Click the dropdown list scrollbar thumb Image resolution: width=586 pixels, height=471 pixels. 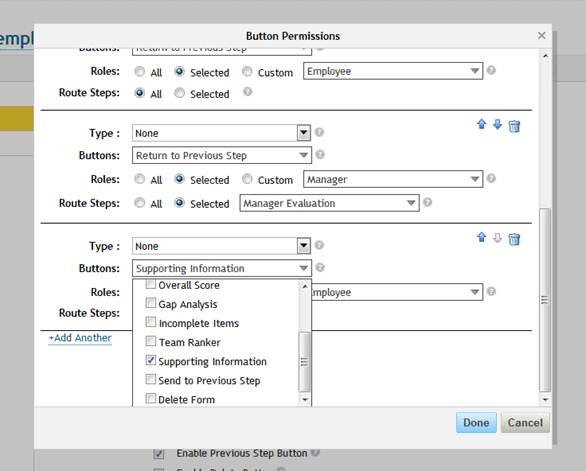click(305, 362)
